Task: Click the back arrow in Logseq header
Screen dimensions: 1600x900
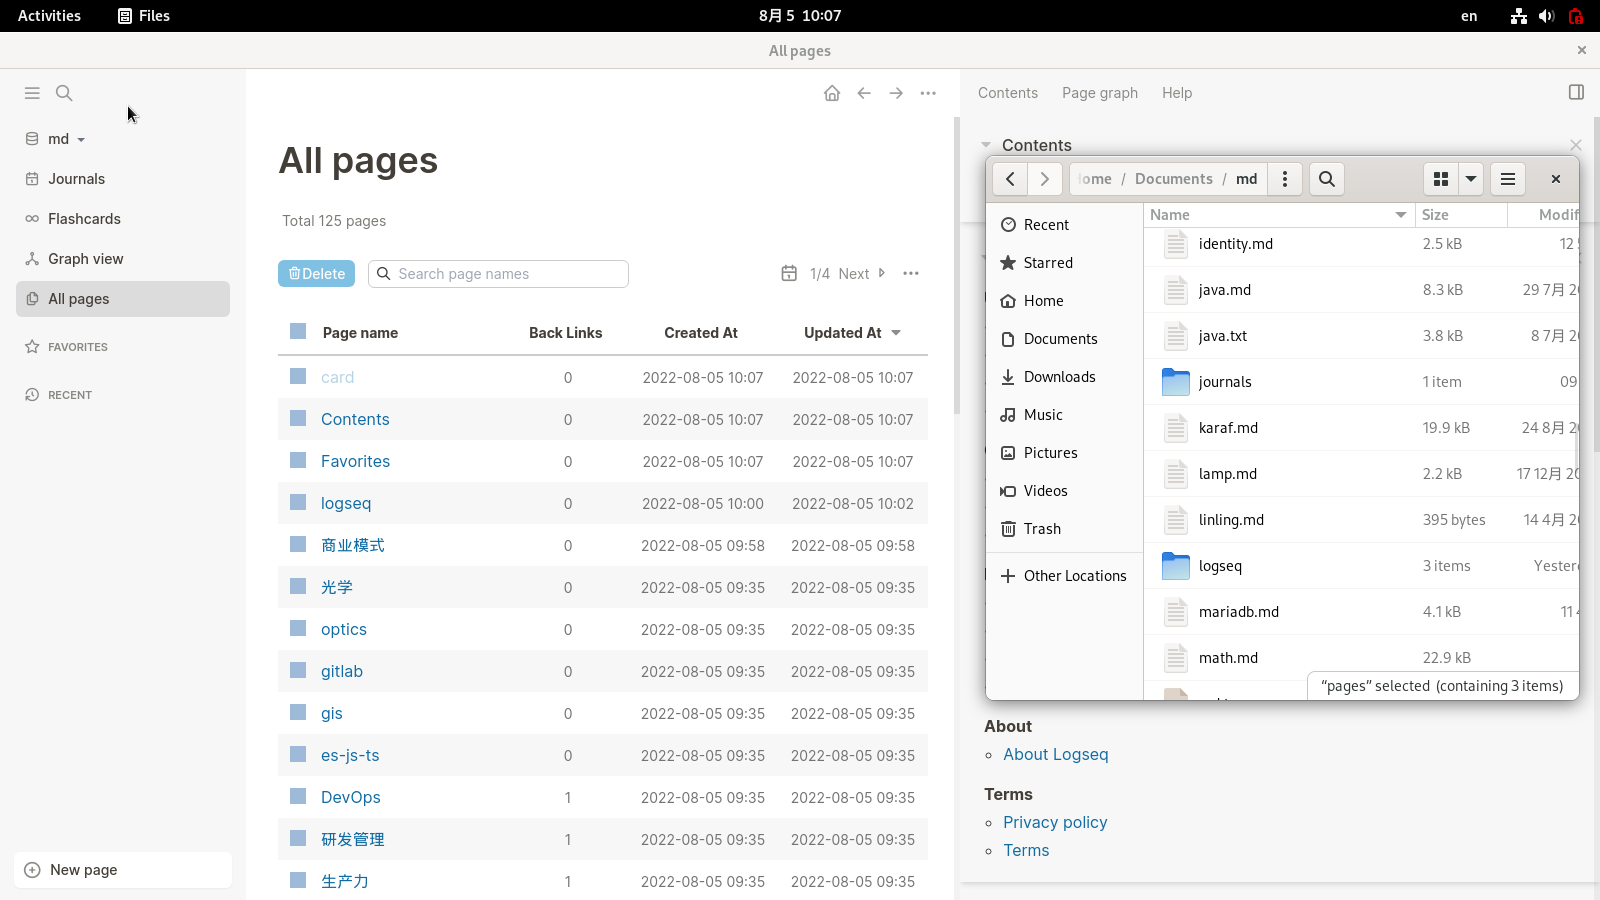Action: click(x=864, y=93)
